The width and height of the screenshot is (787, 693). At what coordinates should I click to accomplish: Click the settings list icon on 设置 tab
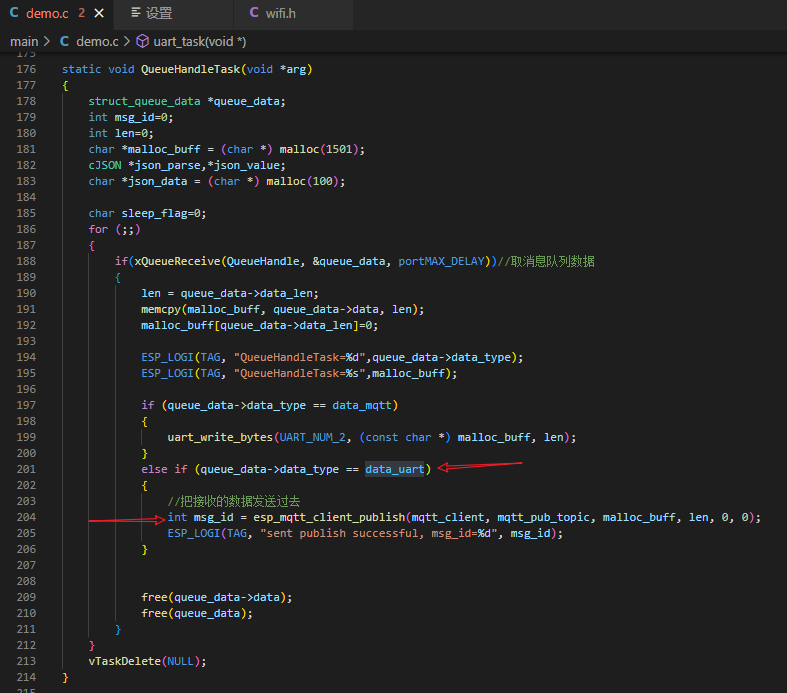[136, 13]
